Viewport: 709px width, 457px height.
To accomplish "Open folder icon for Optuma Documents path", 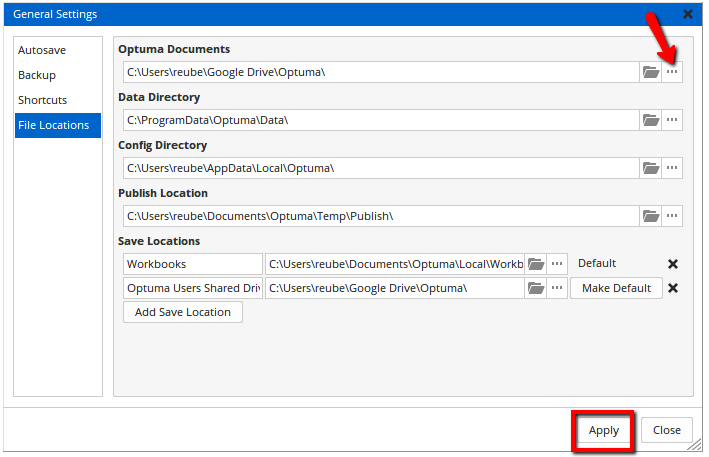I will 650,72.
